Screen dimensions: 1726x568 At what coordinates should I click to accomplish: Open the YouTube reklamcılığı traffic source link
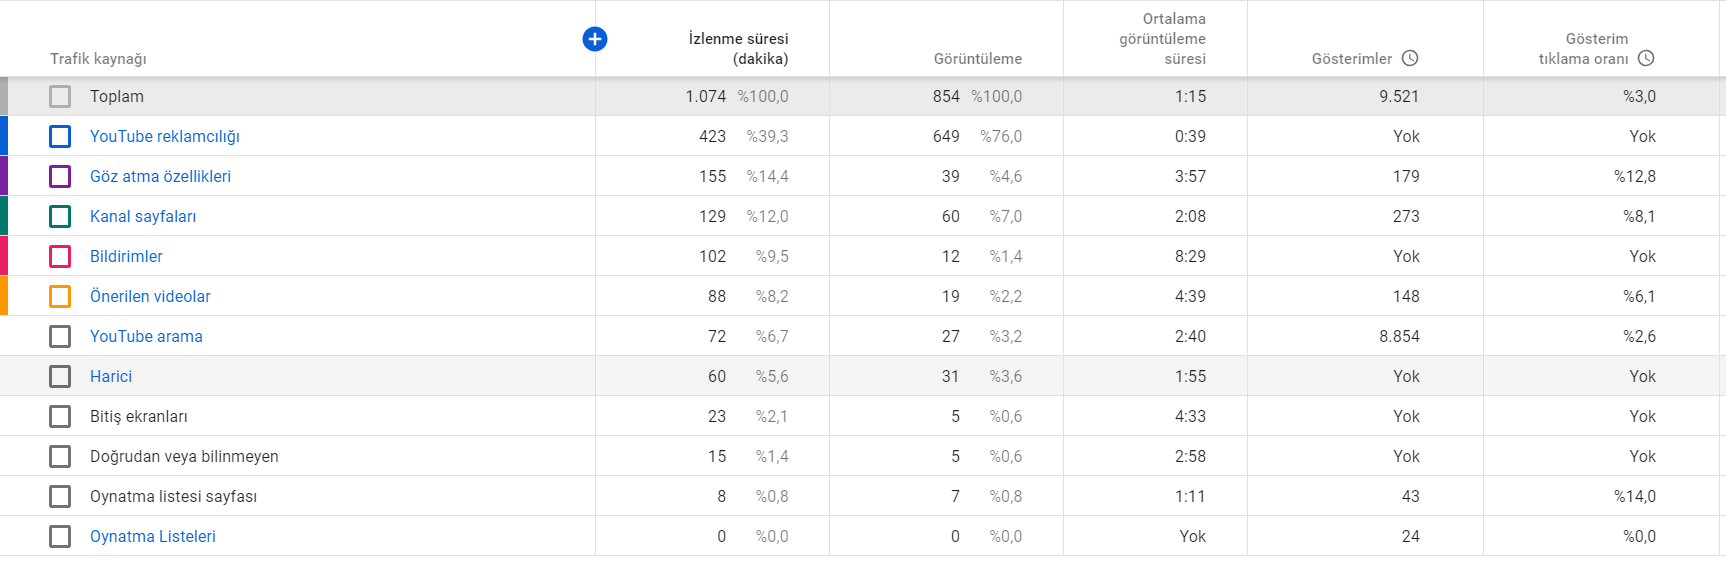pos(165,136)
